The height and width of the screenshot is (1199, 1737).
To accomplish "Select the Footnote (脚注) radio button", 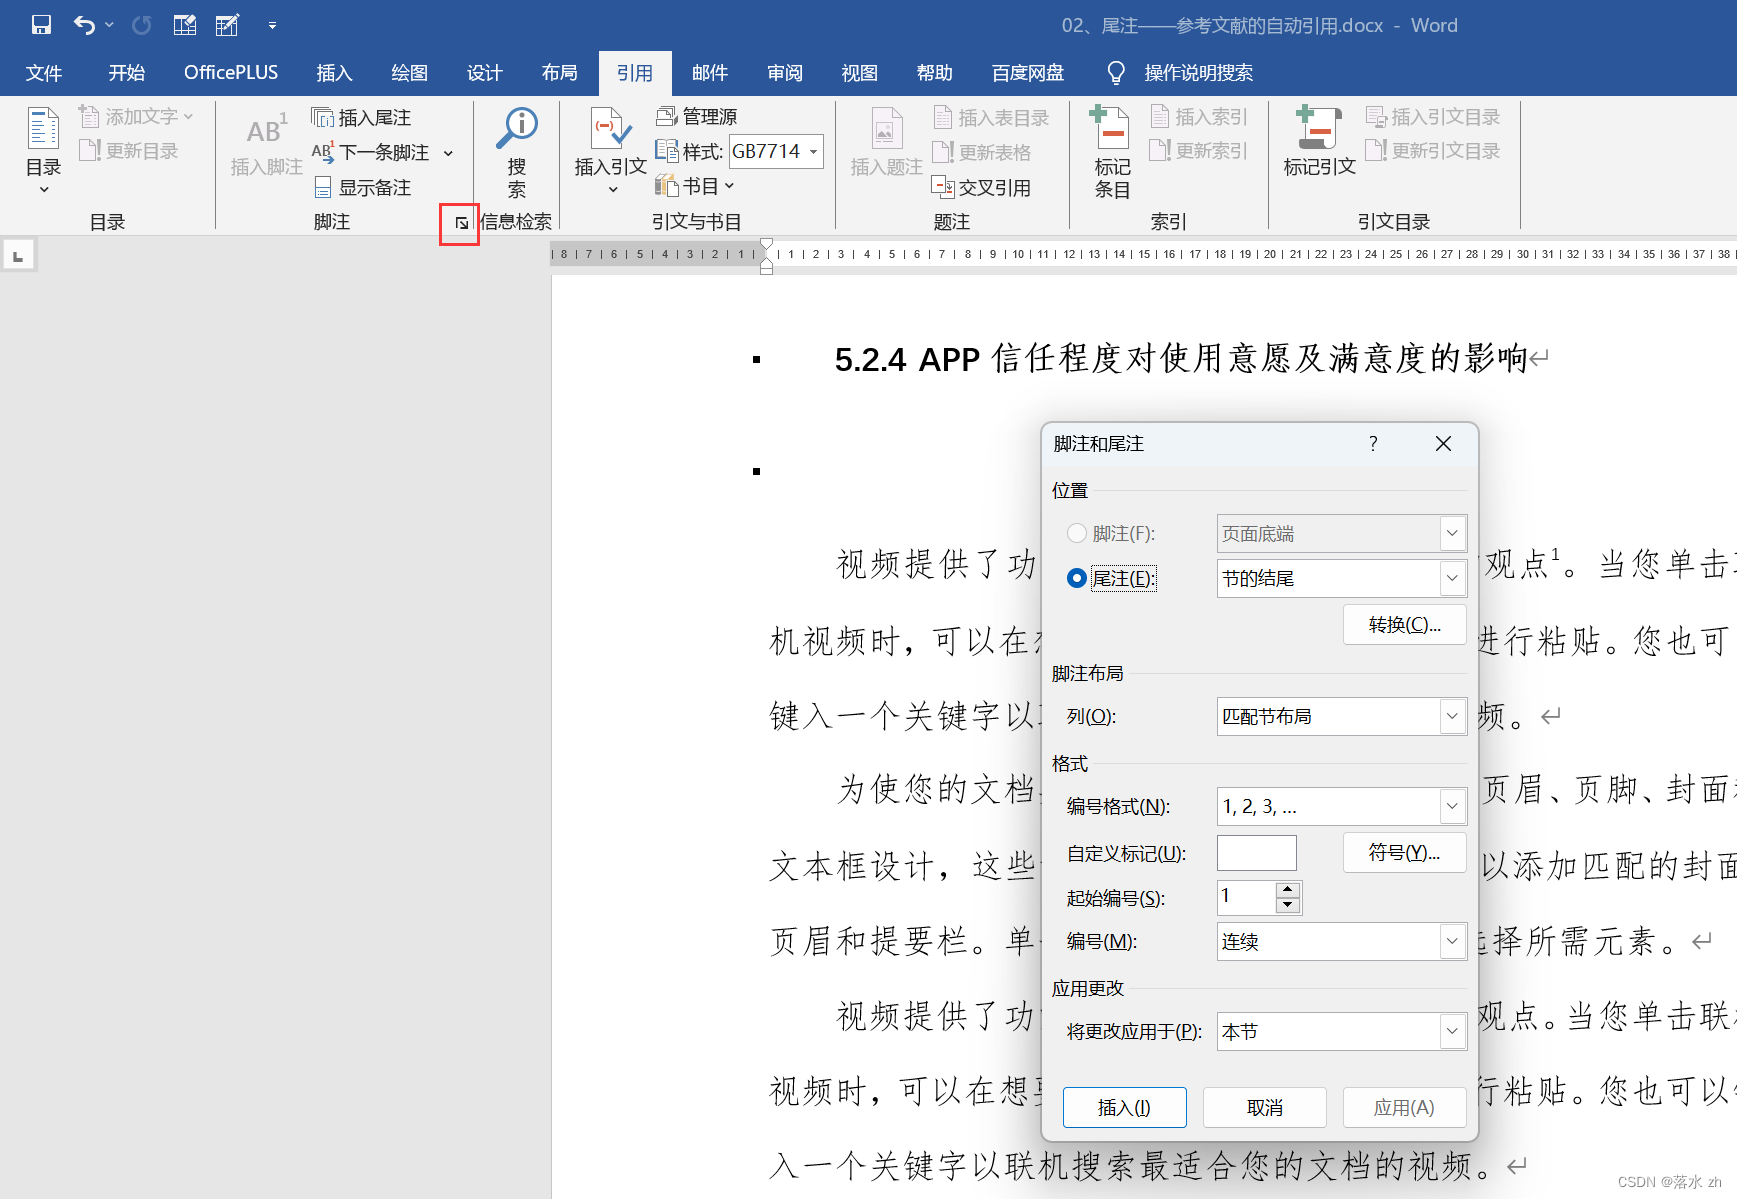I will [1077, 534].
